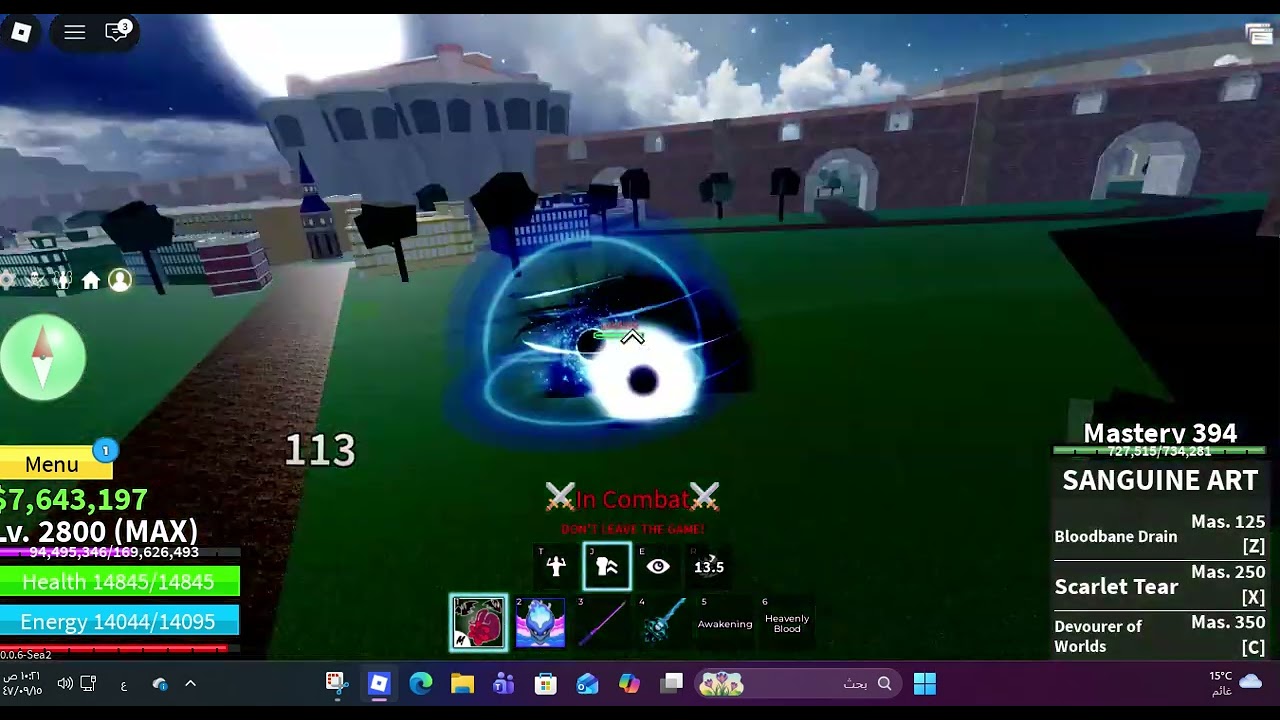
Task: Click the compass on the left
Action: pyautogui.click(x=43, y=357)
